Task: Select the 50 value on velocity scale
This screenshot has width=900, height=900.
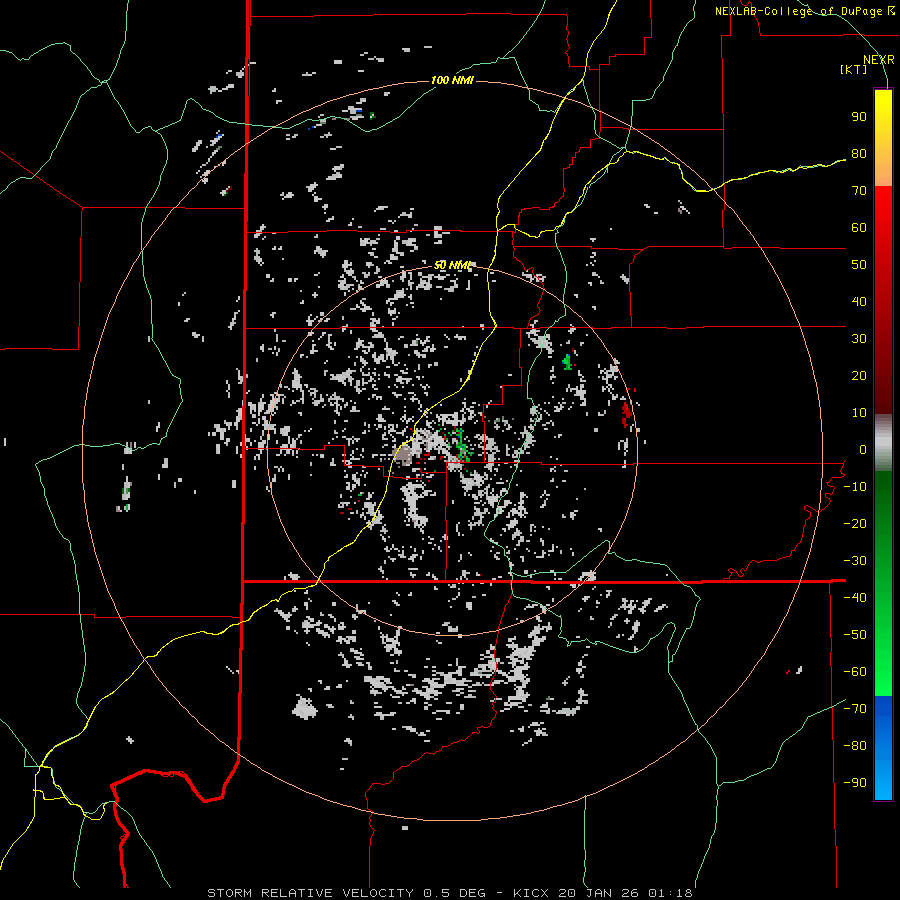Action: pyautogui.click(x=859, y=265)
